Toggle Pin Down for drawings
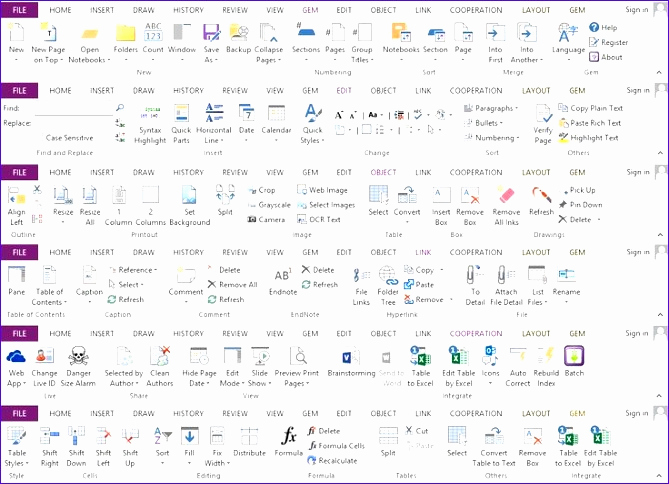 (581, 204)
